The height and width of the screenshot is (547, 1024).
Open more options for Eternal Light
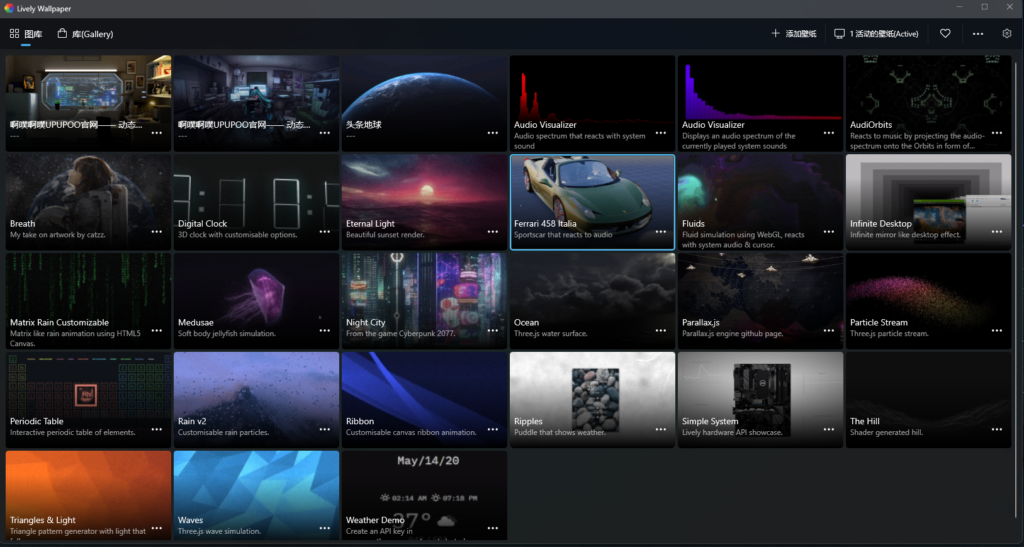tap(493, 232)
